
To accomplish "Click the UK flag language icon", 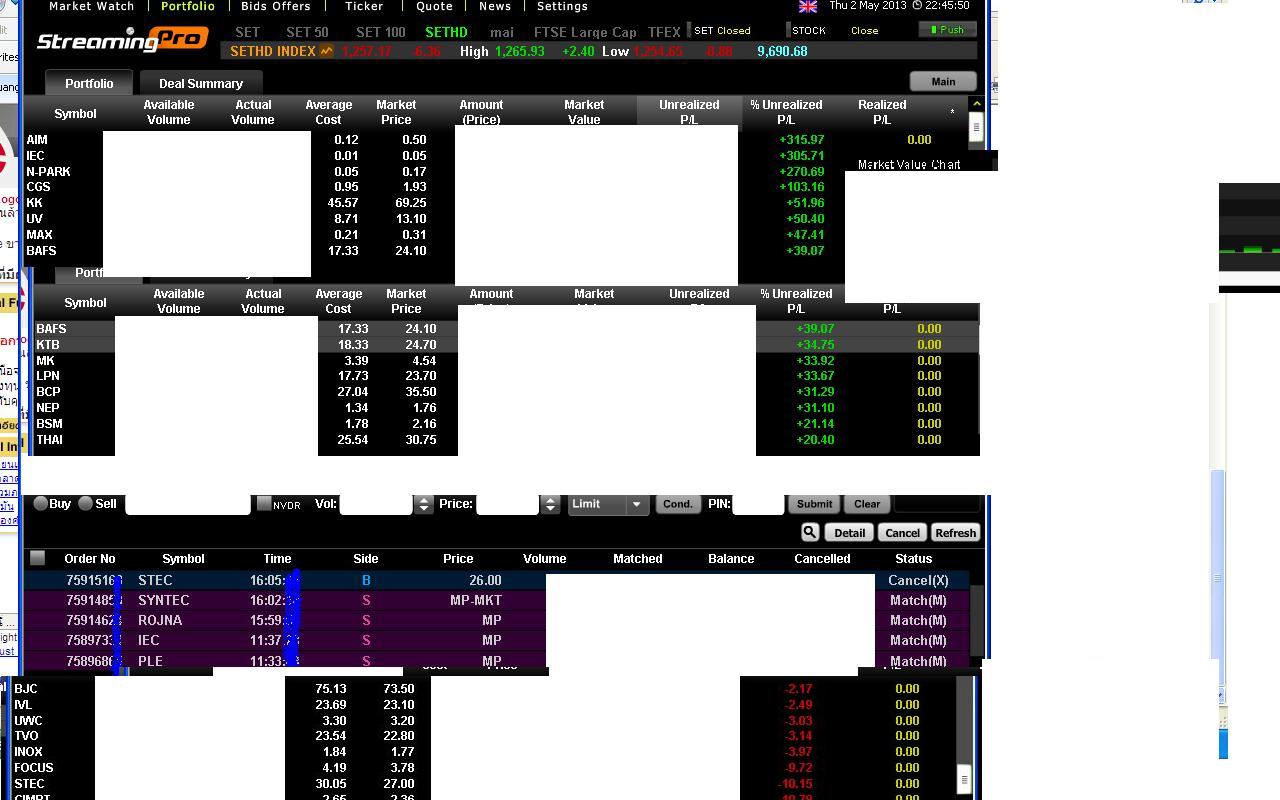I will (807, 6).
